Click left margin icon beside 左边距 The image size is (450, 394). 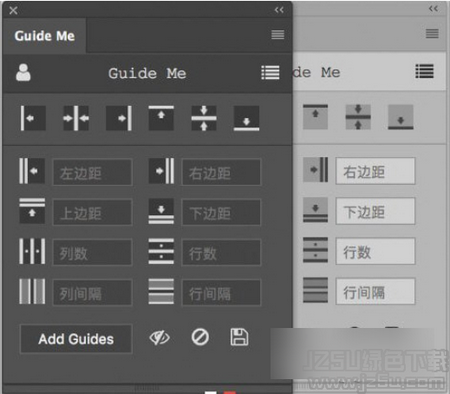click(x=32, y=171)
